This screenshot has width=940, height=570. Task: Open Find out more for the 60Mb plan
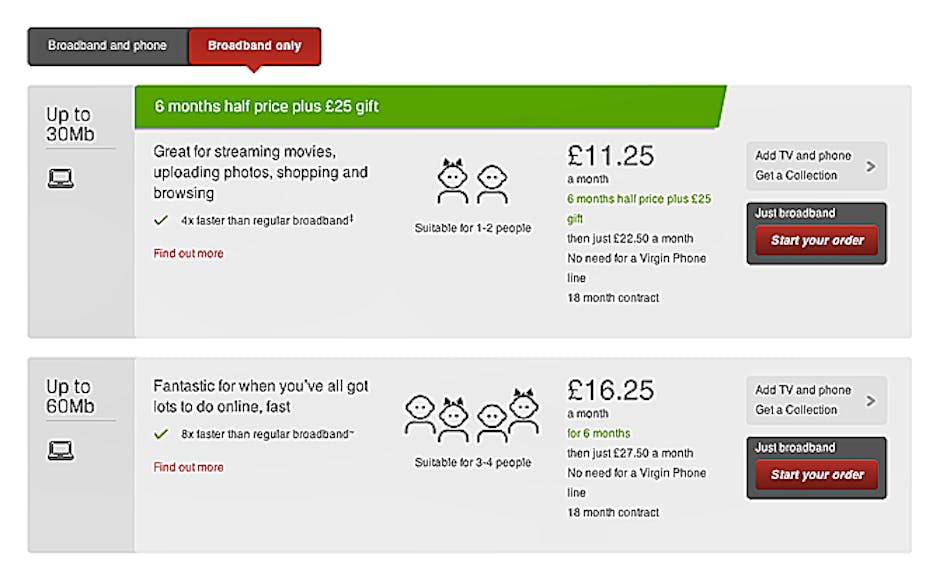[188, 467]
